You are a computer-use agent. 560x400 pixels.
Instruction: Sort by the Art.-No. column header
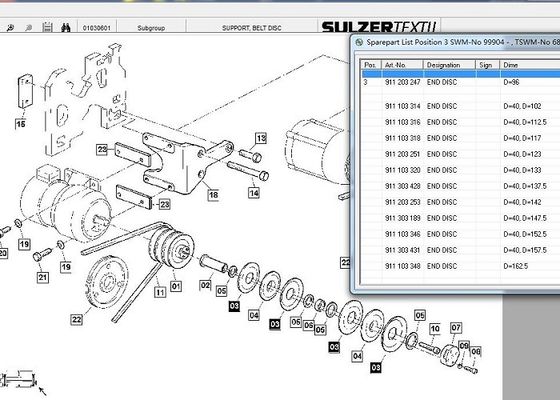[402, 65]
